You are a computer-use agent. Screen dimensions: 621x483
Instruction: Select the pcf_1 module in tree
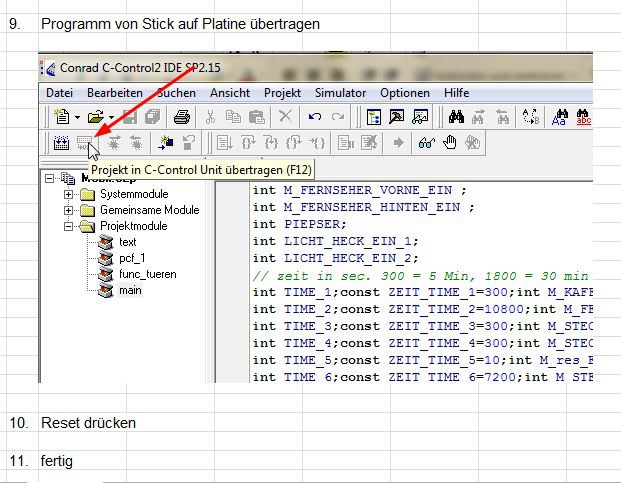[132, 258]
